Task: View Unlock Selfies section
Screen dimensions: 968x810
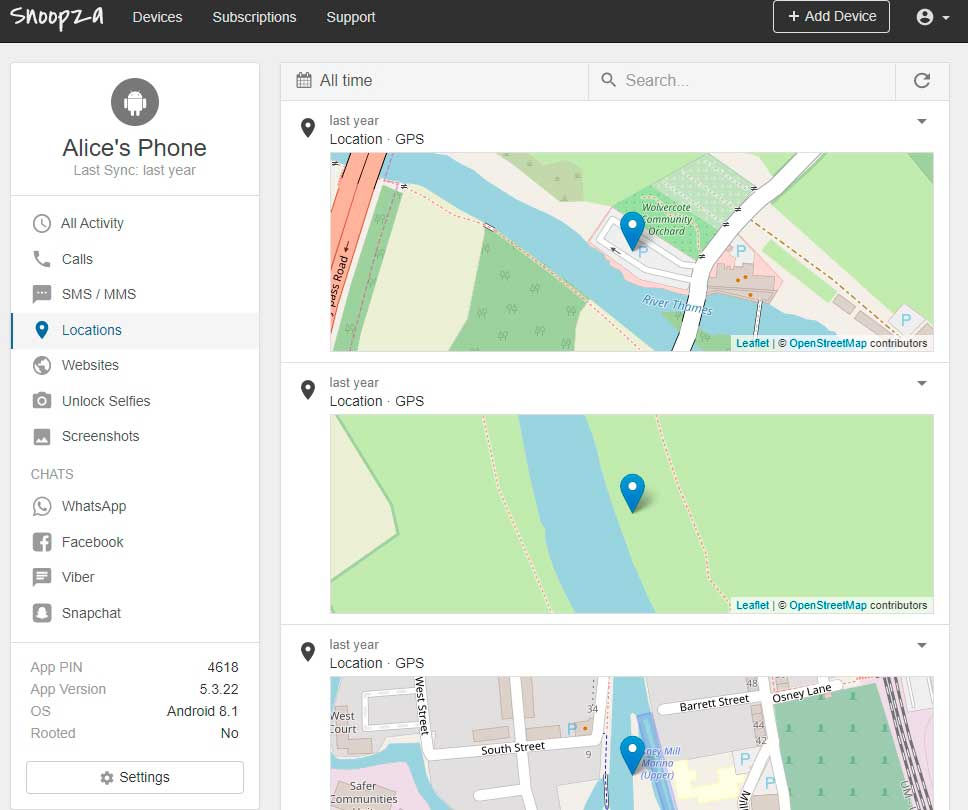Action: [135, 401]
